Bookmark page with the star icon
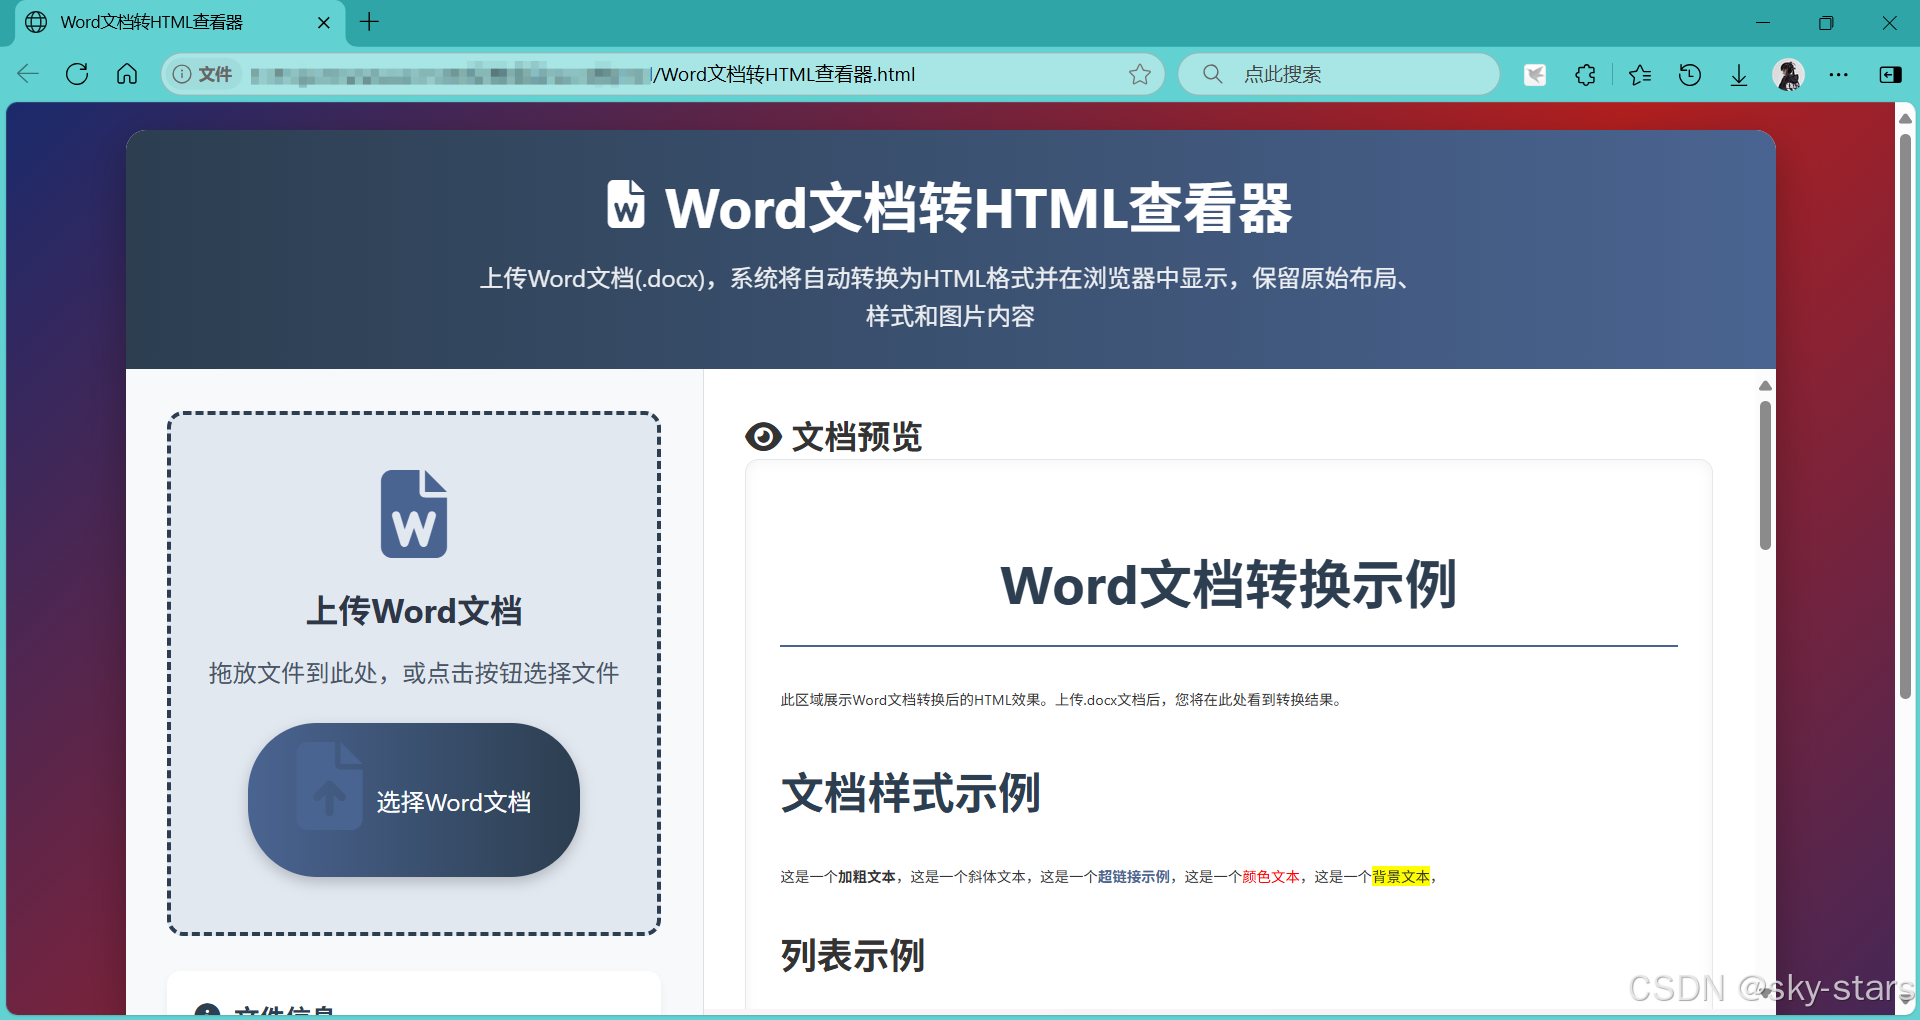The width and height of the screenshot is (1920, 1020). (x=1140, y=74)
